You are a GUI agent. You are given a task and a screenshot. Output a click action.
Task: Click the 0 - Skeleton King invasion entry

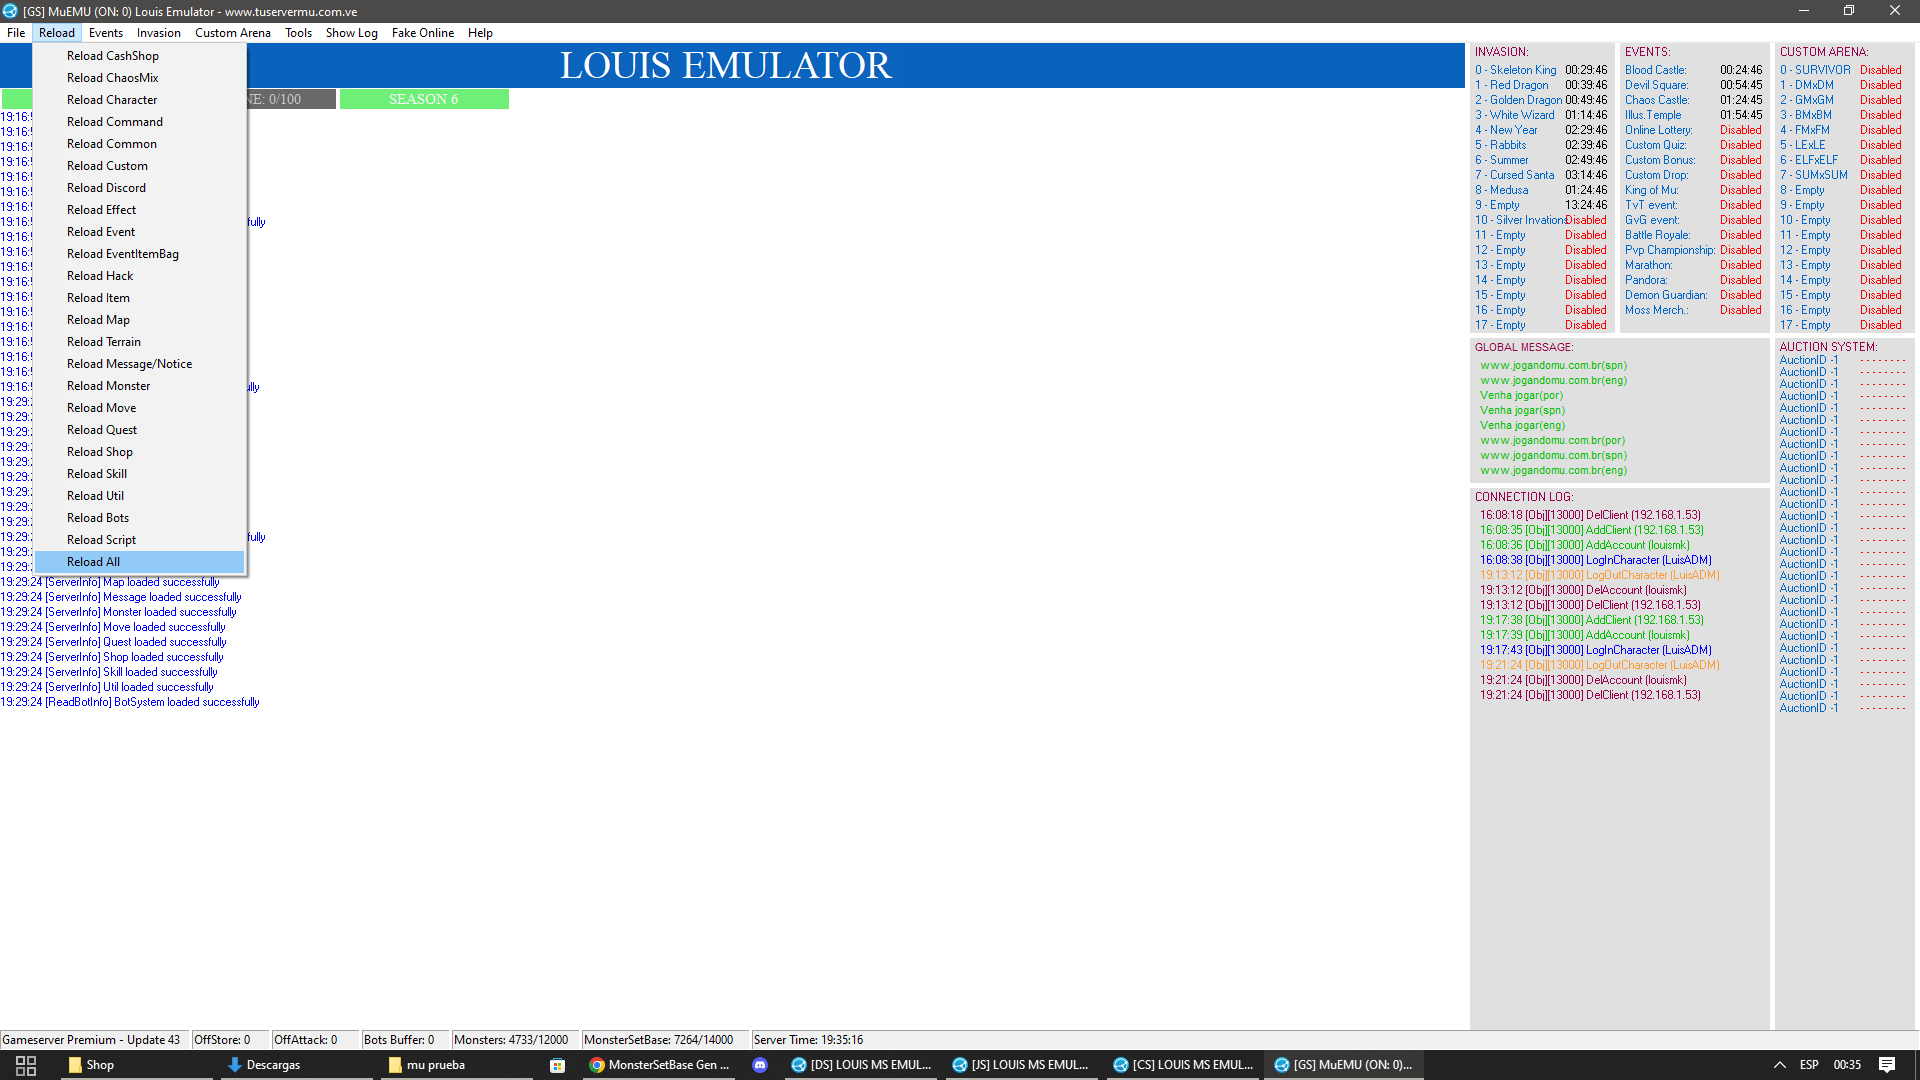[x=1541, y=70]
